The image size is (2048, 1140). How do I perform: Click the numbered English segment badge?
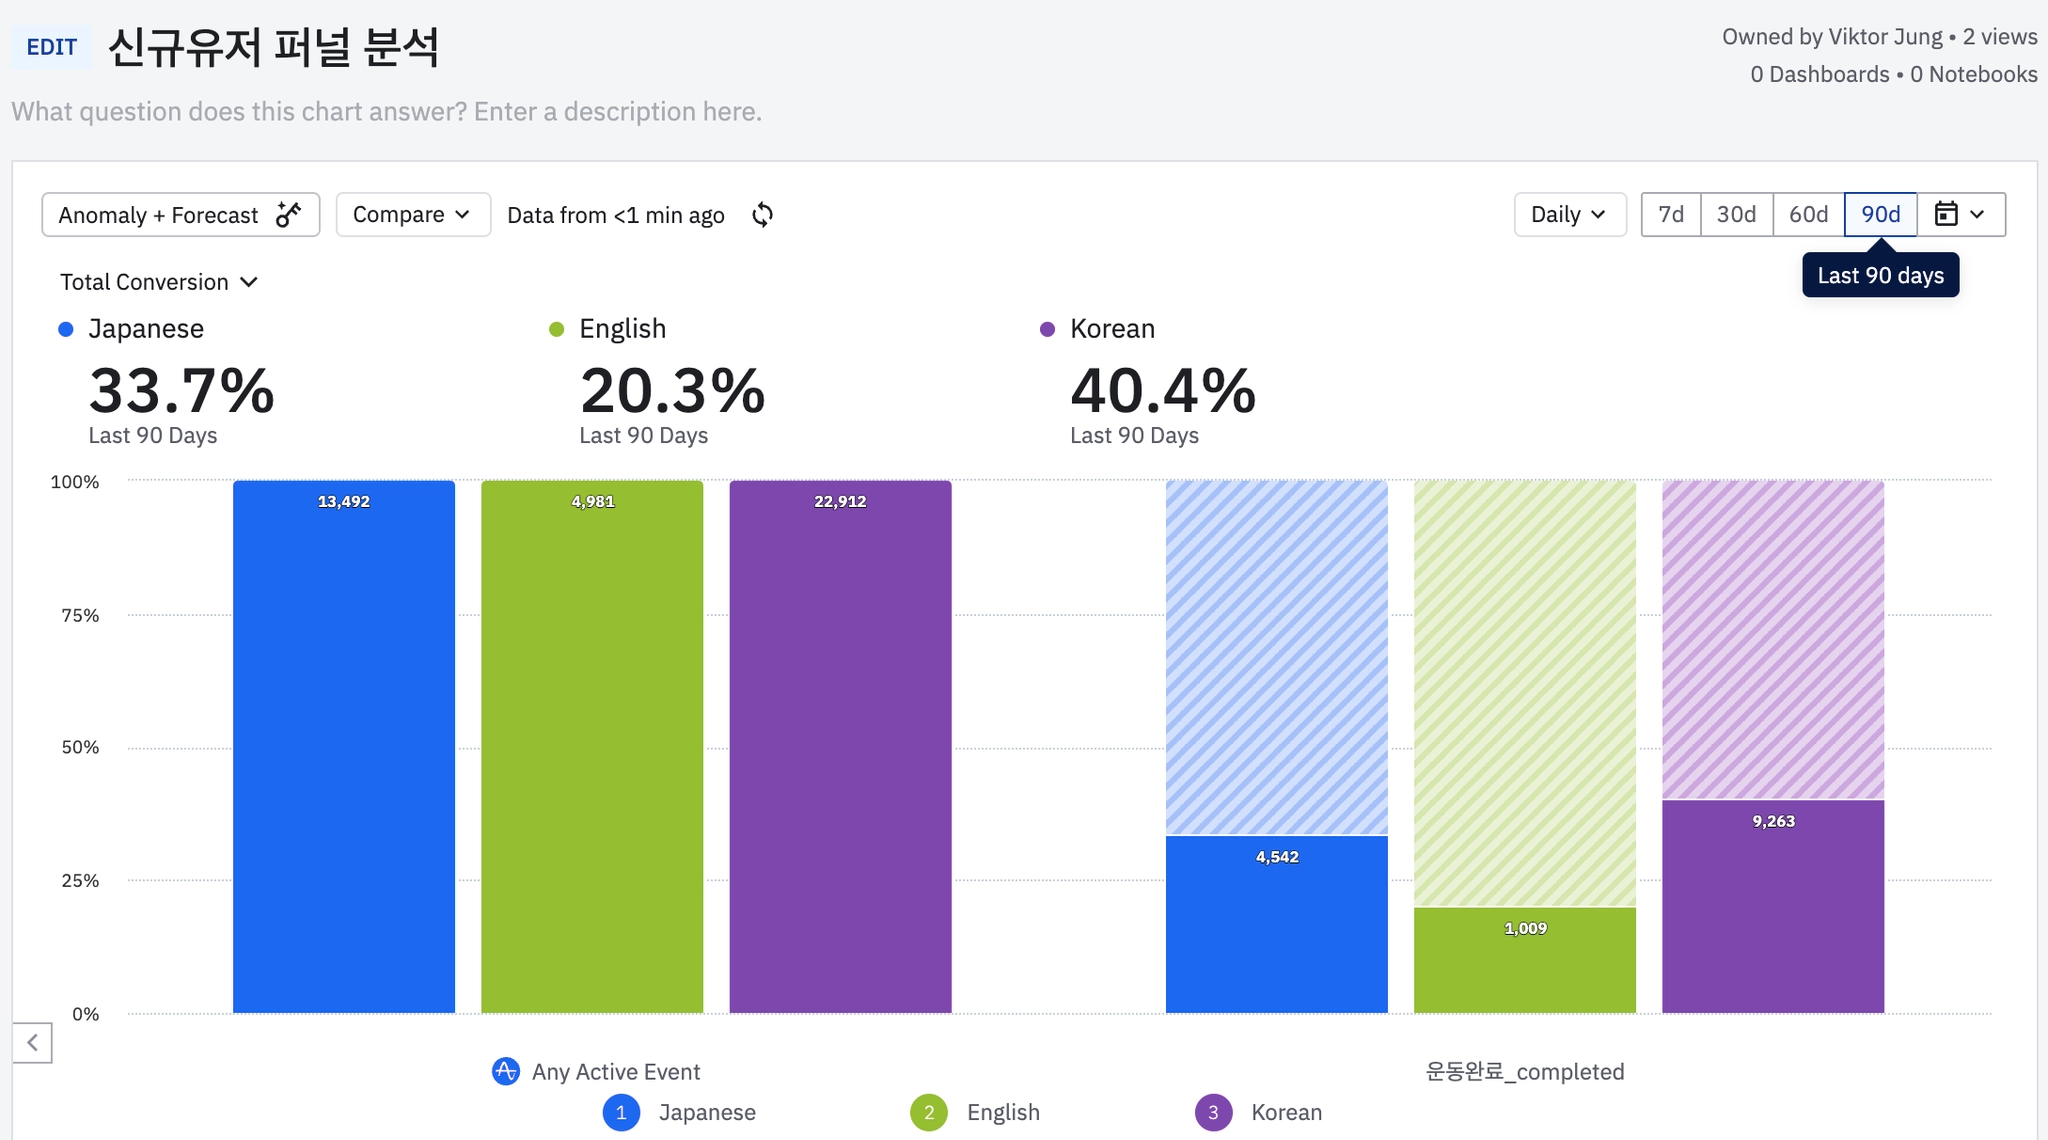pyautogui.click(x=929, y=1112)
